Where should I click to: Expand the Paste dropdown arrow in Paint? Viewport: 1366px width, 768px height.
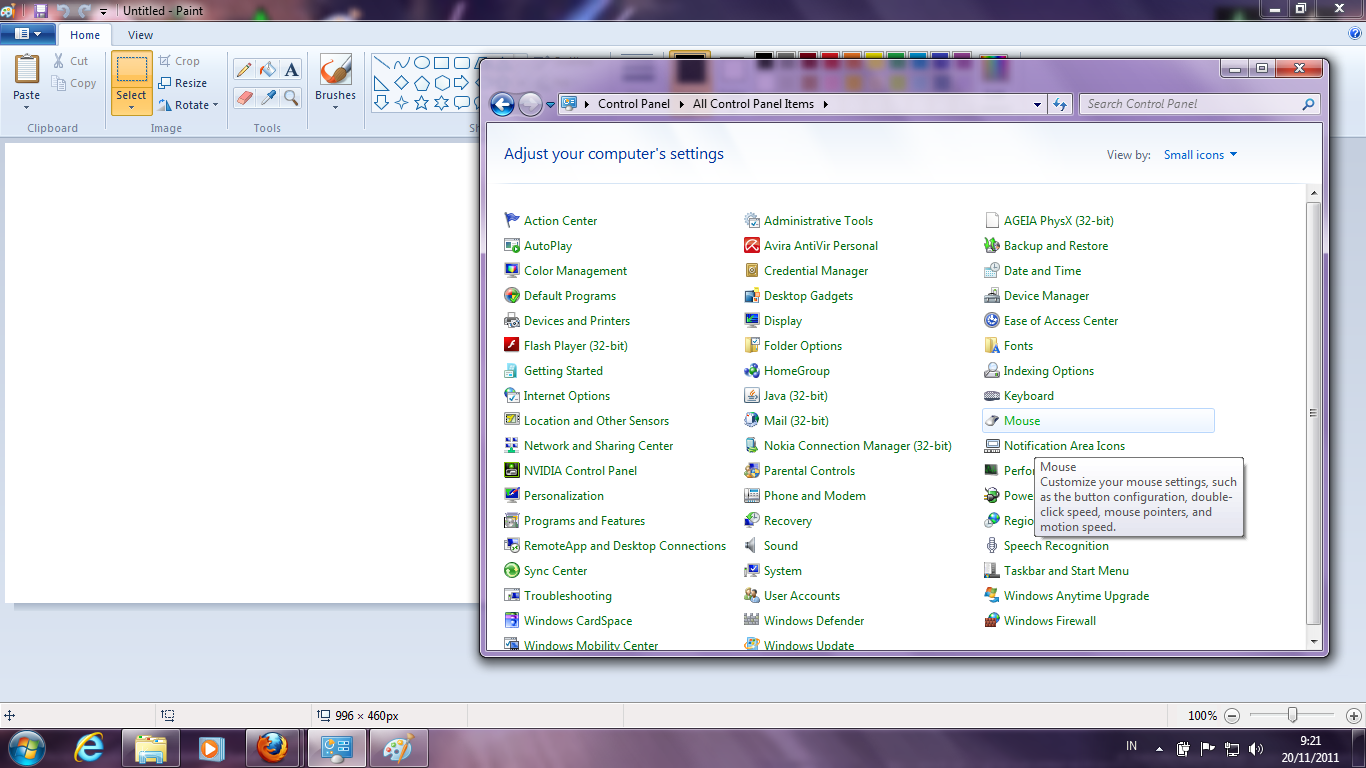coord(27,107)
